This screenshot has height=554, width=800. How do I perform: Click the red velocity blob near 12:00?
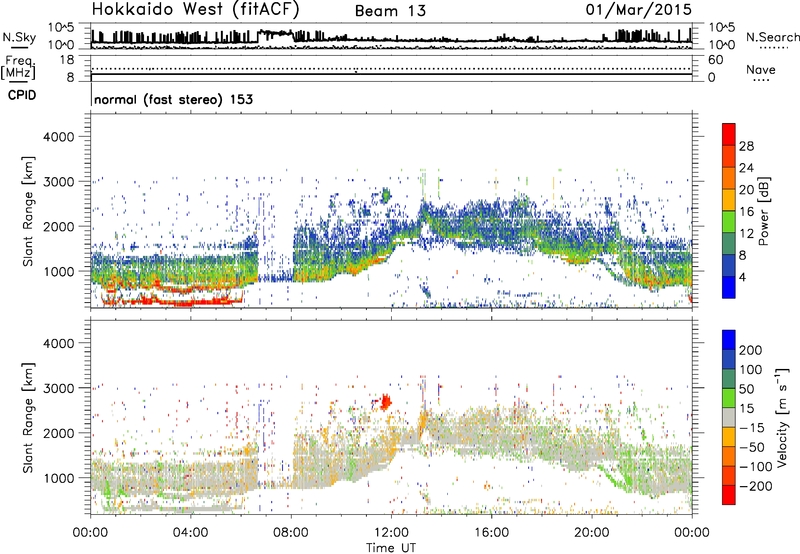click(x=386, y=402)
